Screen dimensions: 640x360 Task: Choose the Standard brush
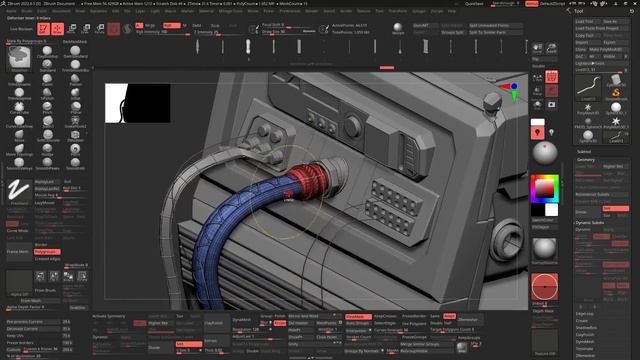[x=47, y=65]
